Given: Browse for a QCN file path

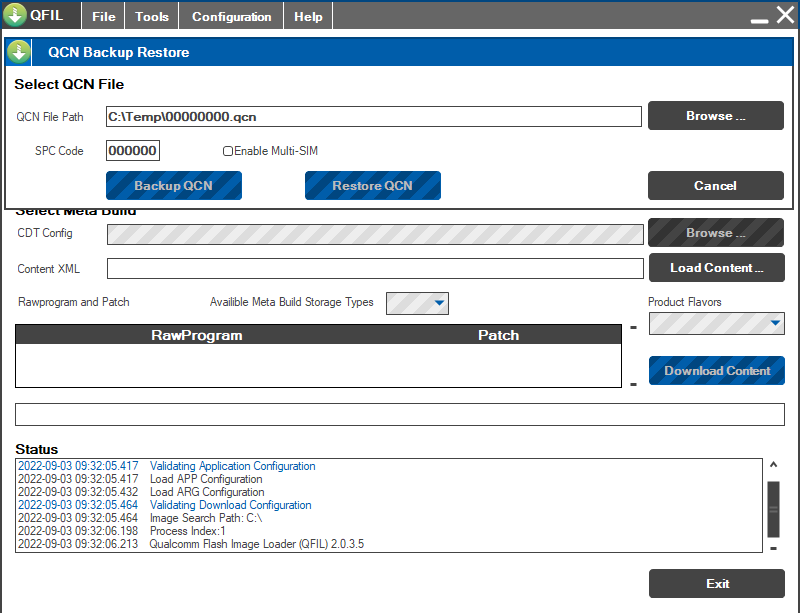Looking at the screenshot, I should (715, 116).
